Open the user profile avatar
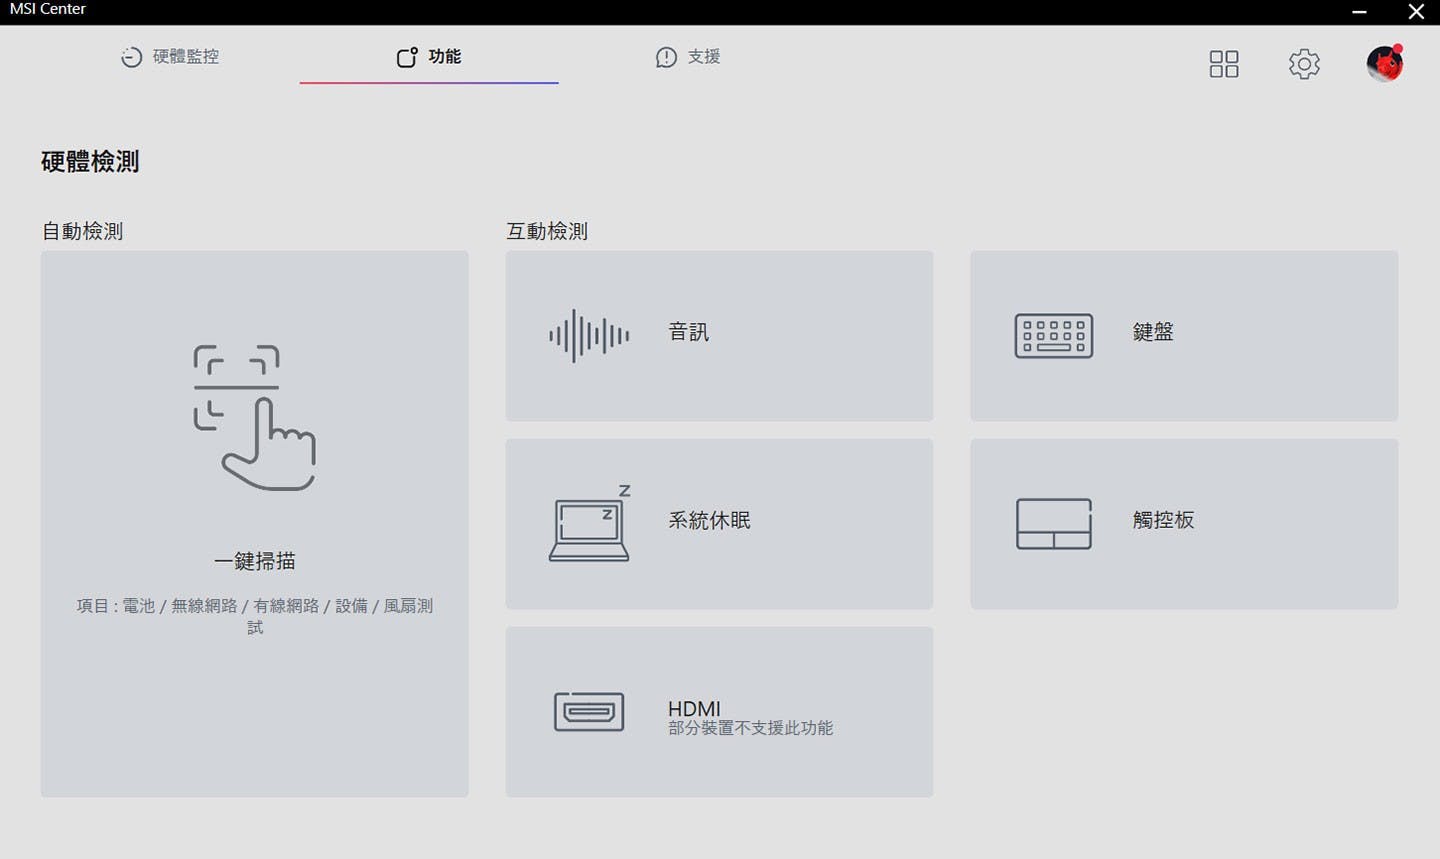 (x=1385, y=63)
